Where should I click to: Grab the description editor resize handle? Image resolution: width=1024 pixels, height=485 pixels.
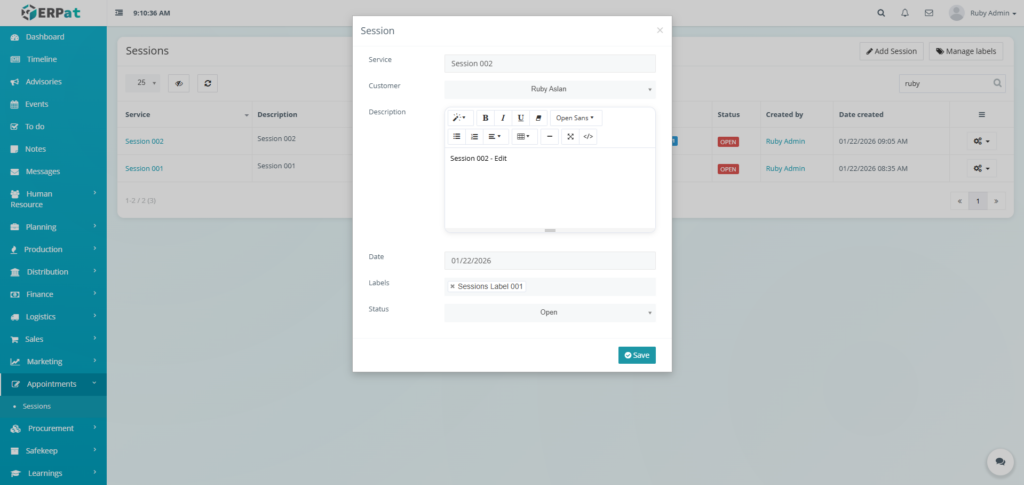click(550, 230)
